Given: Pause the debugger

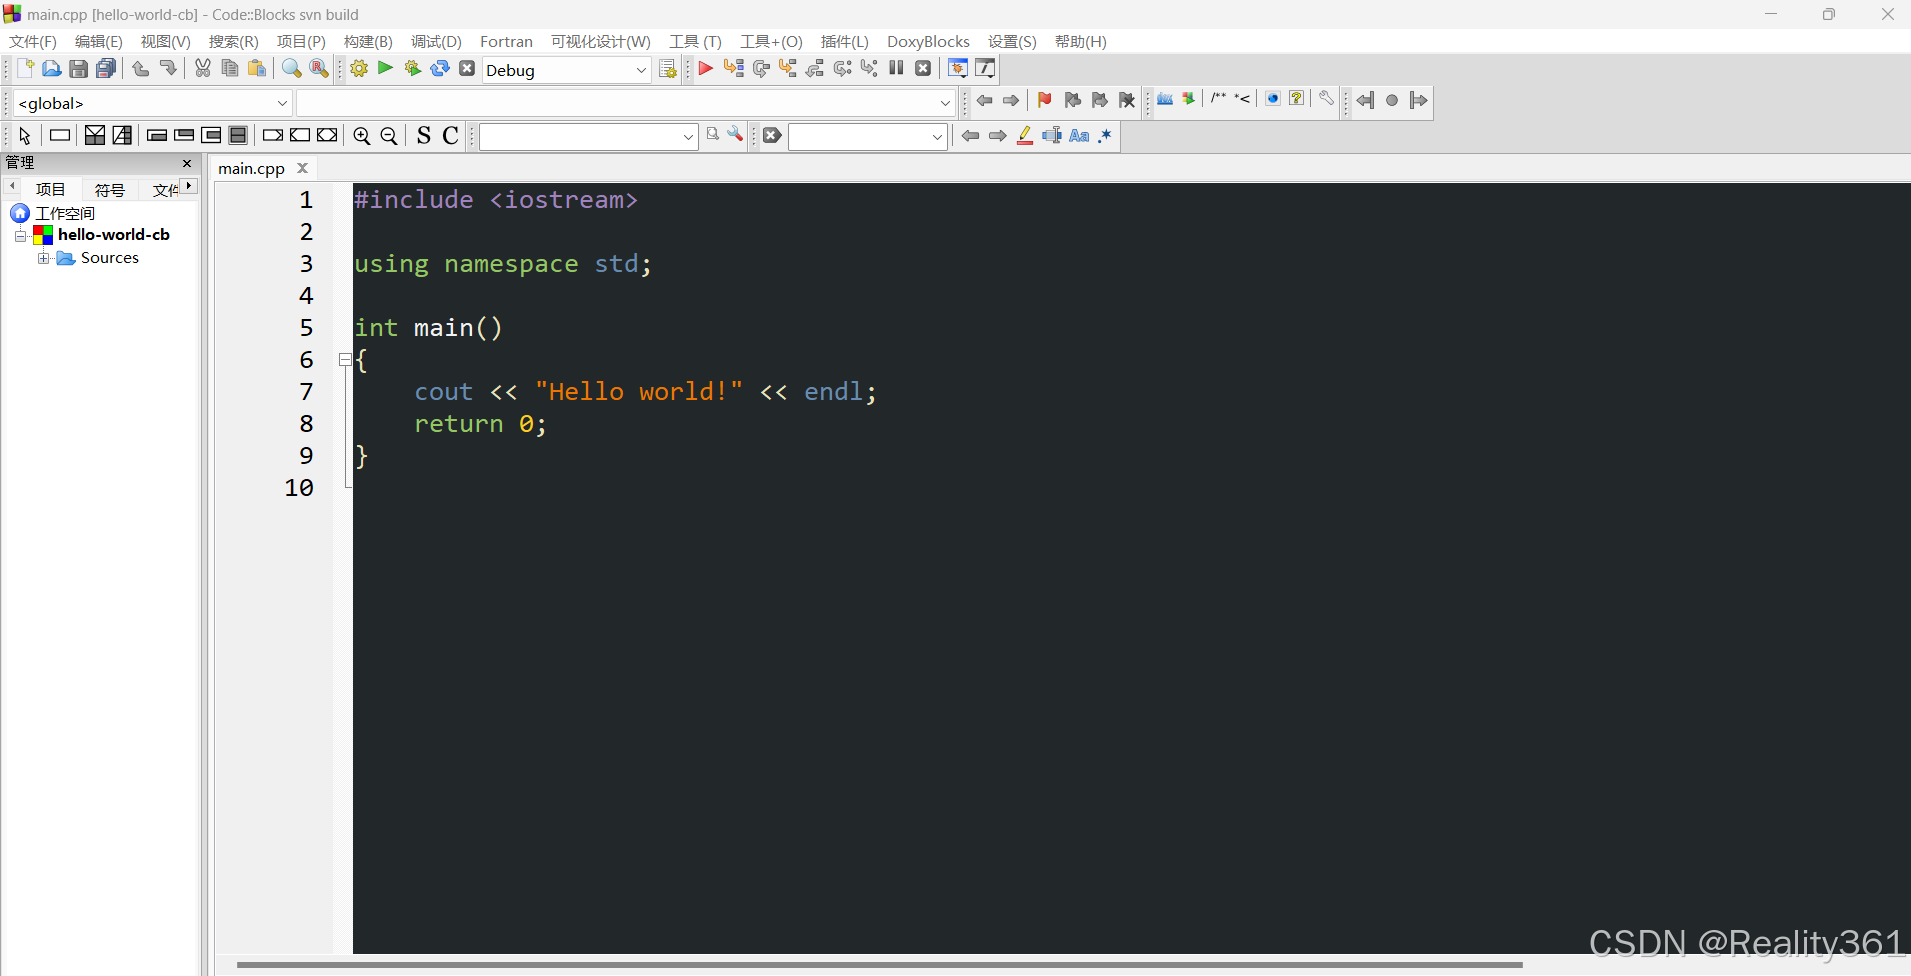Looking at the screenshot, I should pyautogui.click(x=896, y=69).
